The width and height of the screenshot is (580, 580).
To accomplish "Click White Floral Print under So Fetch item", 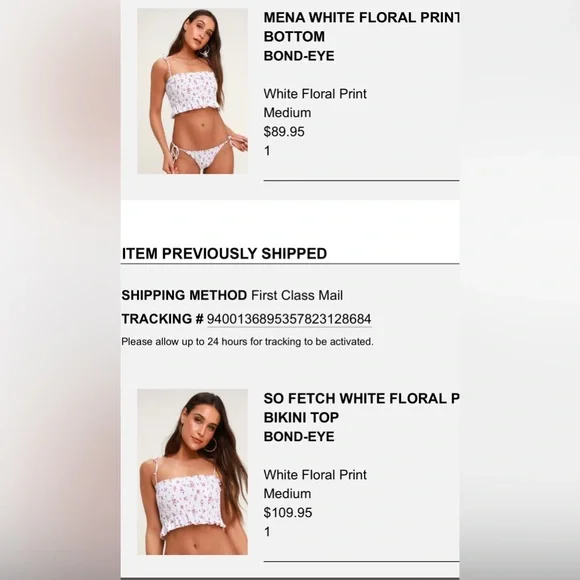I will point(315,475).
